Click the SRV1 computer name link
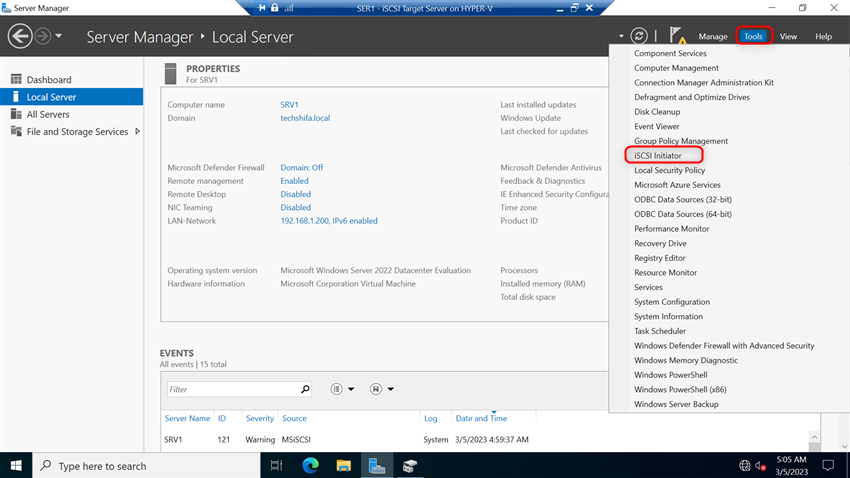850x478 pixels. [289, 105]
